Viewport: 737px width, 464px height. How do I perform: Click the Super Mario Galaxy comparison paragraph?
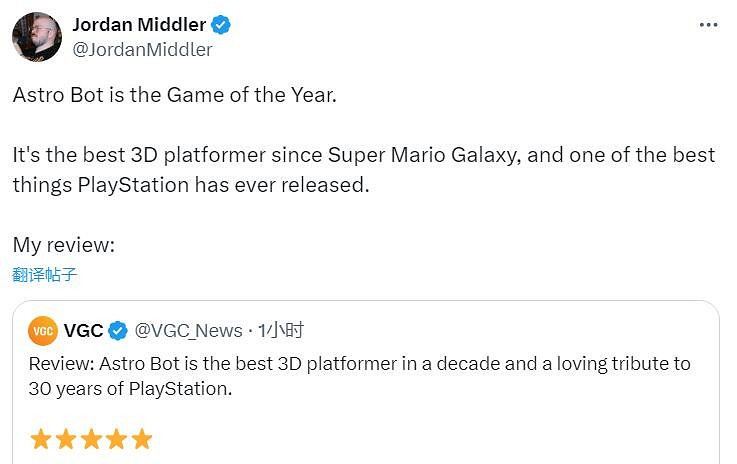(x=363, y=170)
